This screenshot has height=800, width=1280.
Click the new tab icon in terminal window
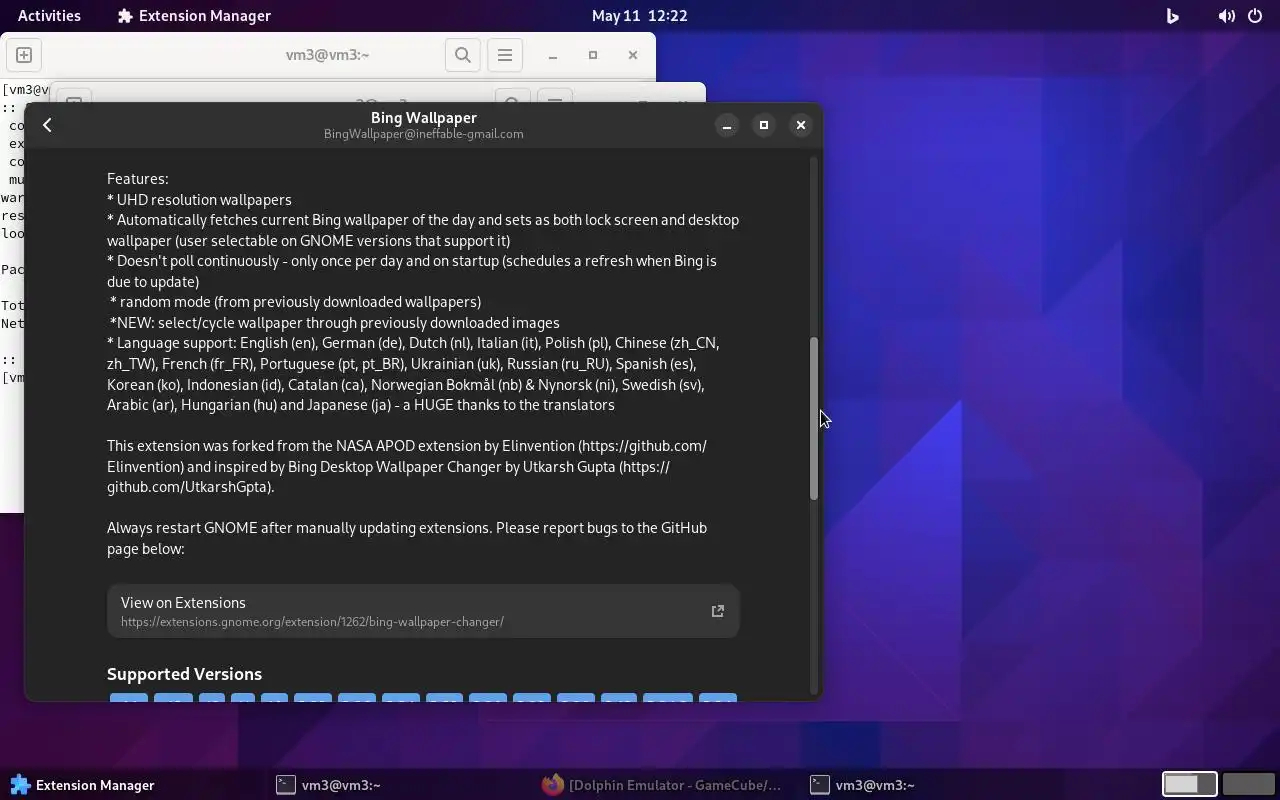24,55
